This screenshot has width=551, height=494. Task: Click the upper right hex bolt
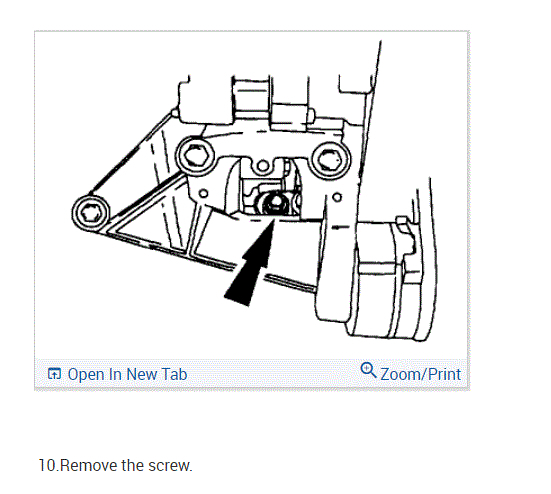click(330, 160)
